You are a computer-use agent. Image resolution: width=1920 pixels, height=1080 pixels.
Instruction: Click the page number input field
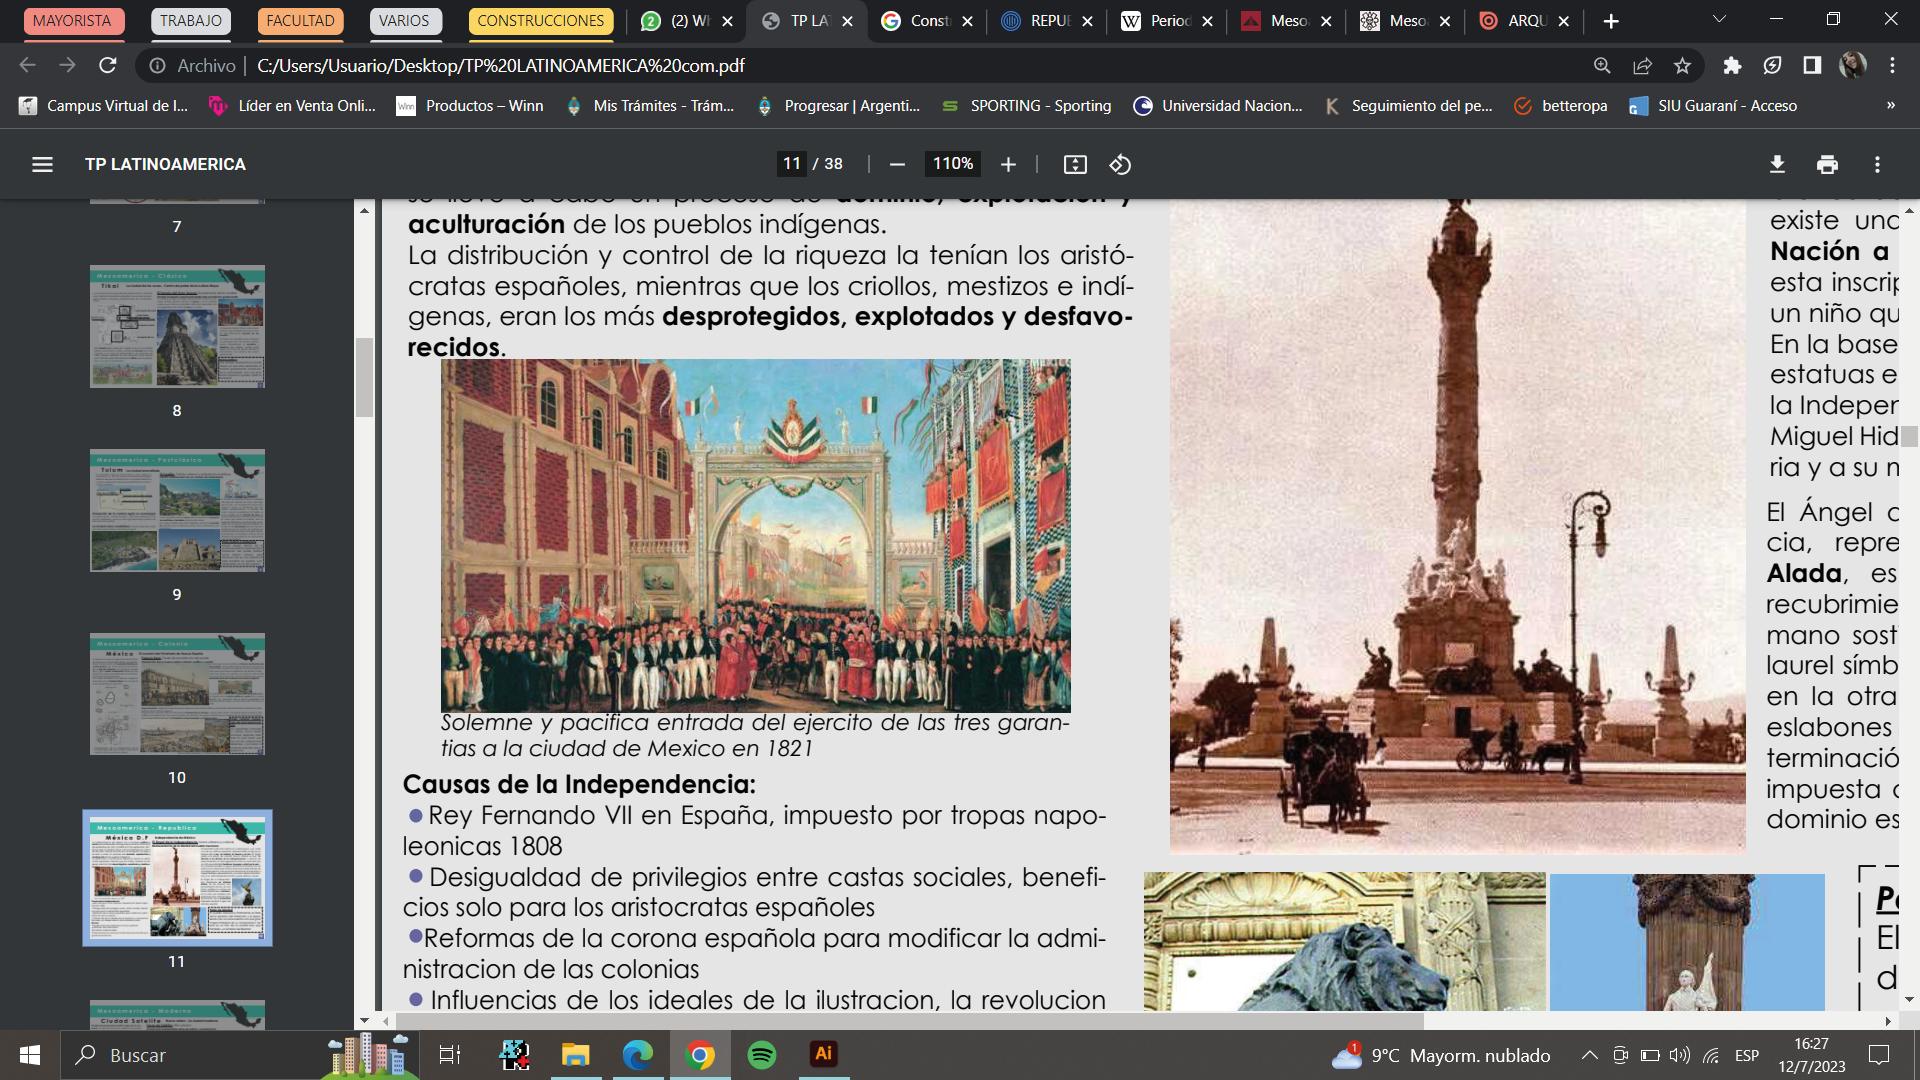(791, 164)
